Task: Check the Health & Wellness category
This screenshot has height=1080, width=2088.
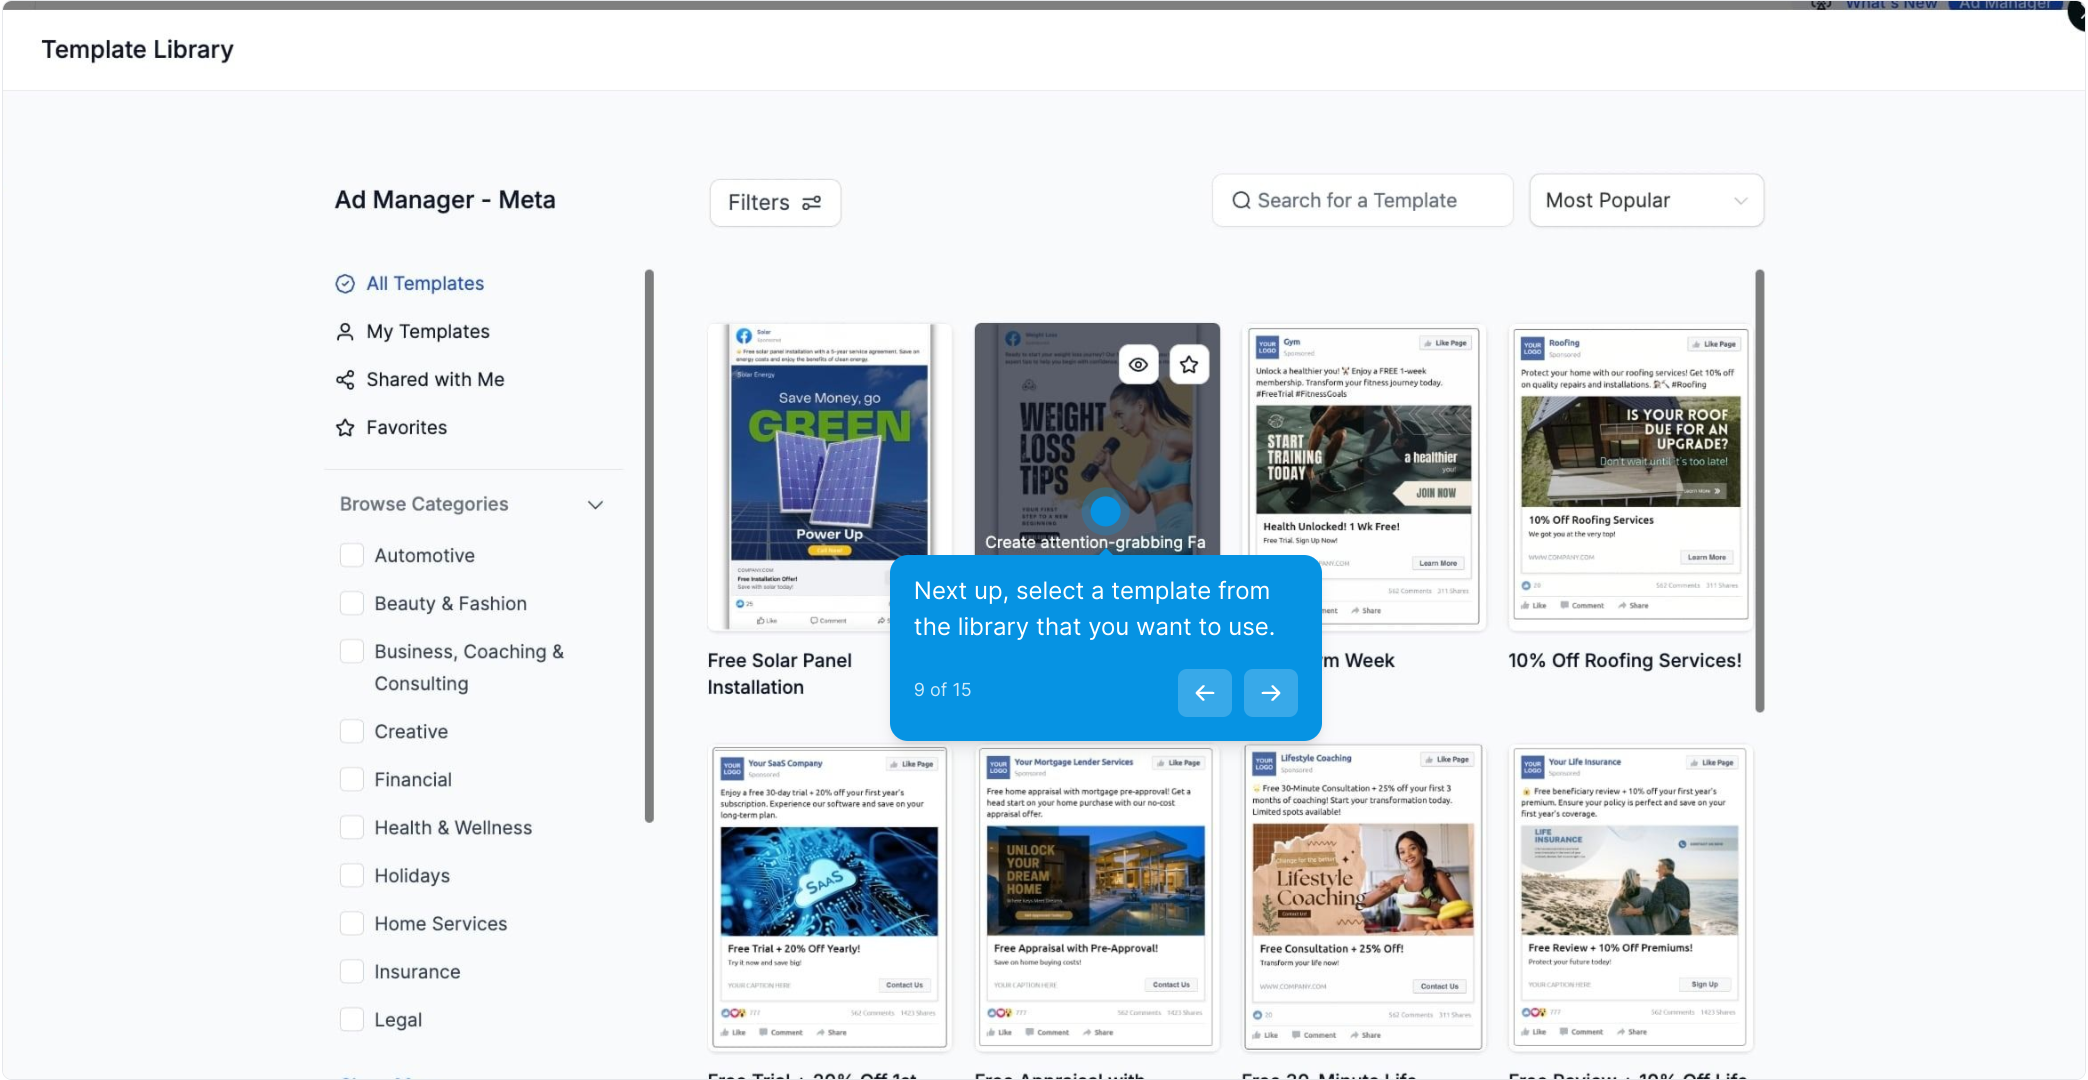Action: (x=352, y=827)
